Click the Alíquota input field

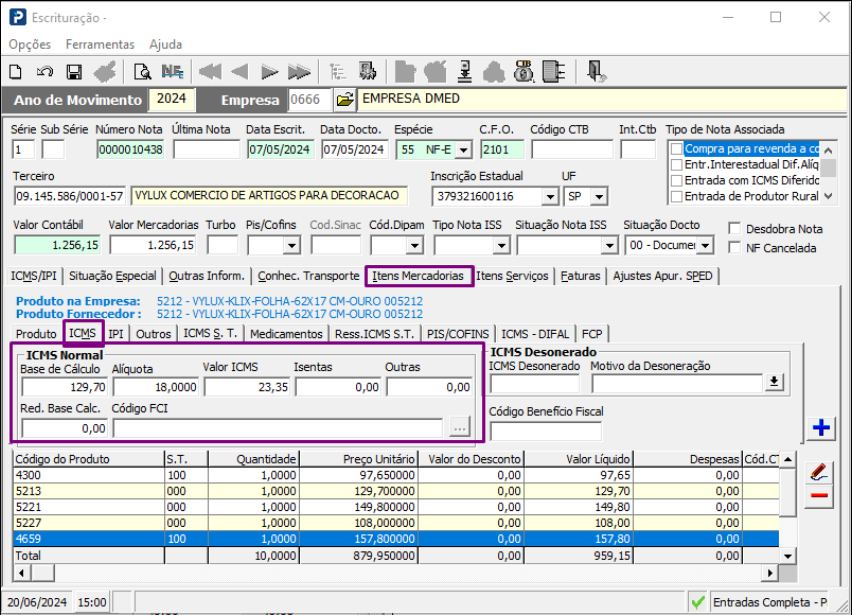(154, 386)
